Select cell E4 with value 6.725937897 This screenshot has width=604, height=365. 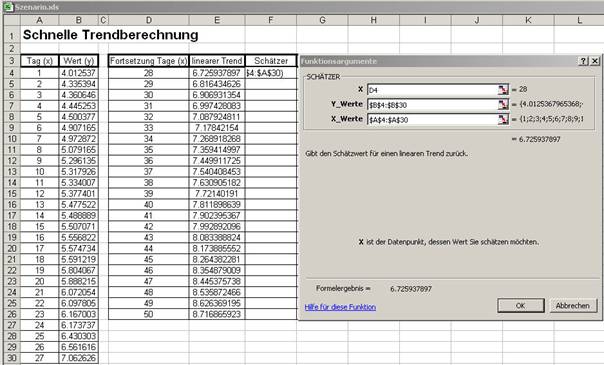click(217, 73)
